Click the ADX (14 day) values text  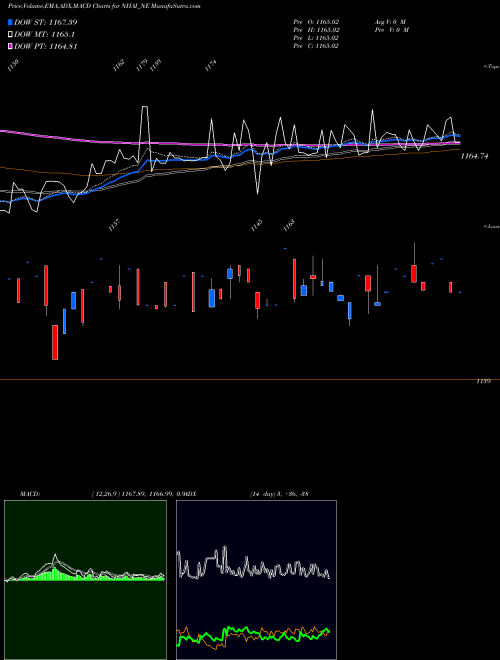pos(280,494)
